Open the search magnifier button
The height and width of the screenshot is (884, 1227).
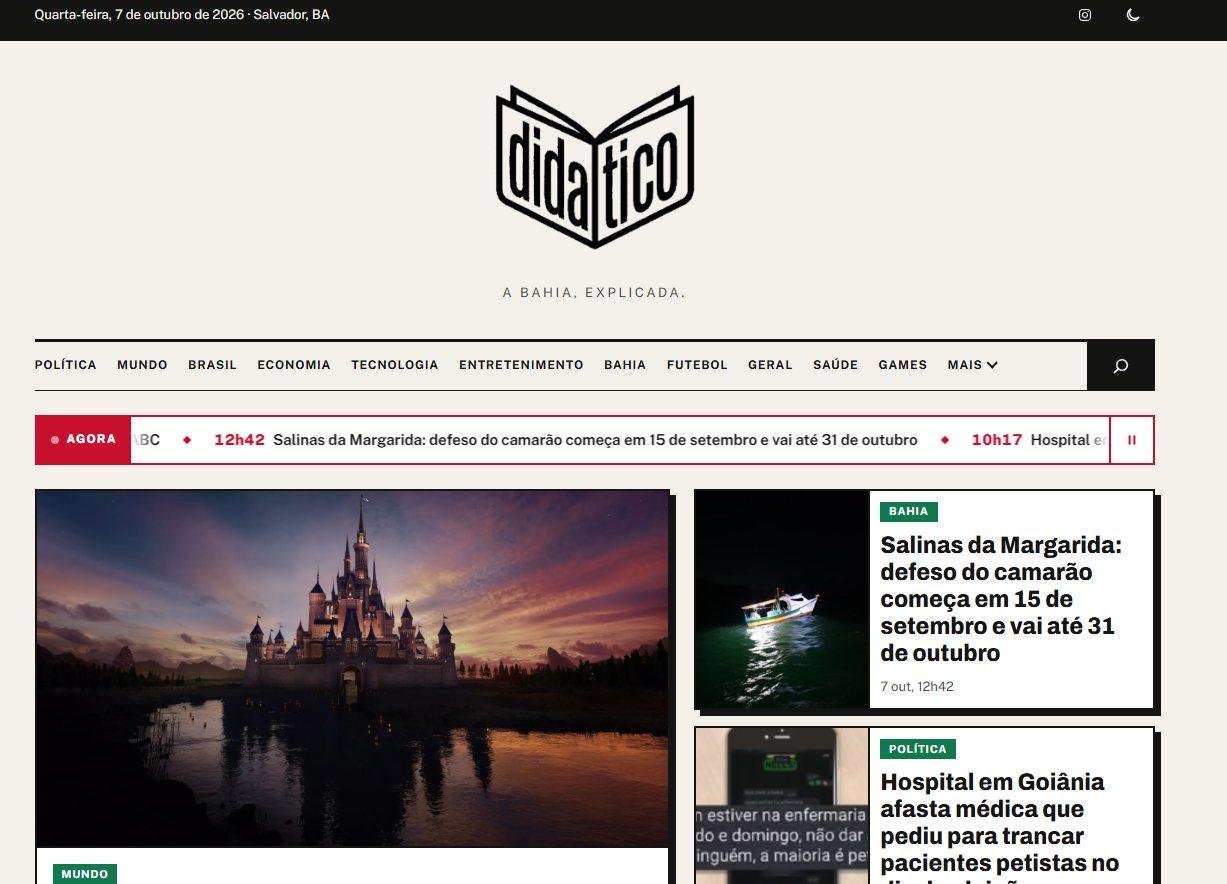[1120, 365]
